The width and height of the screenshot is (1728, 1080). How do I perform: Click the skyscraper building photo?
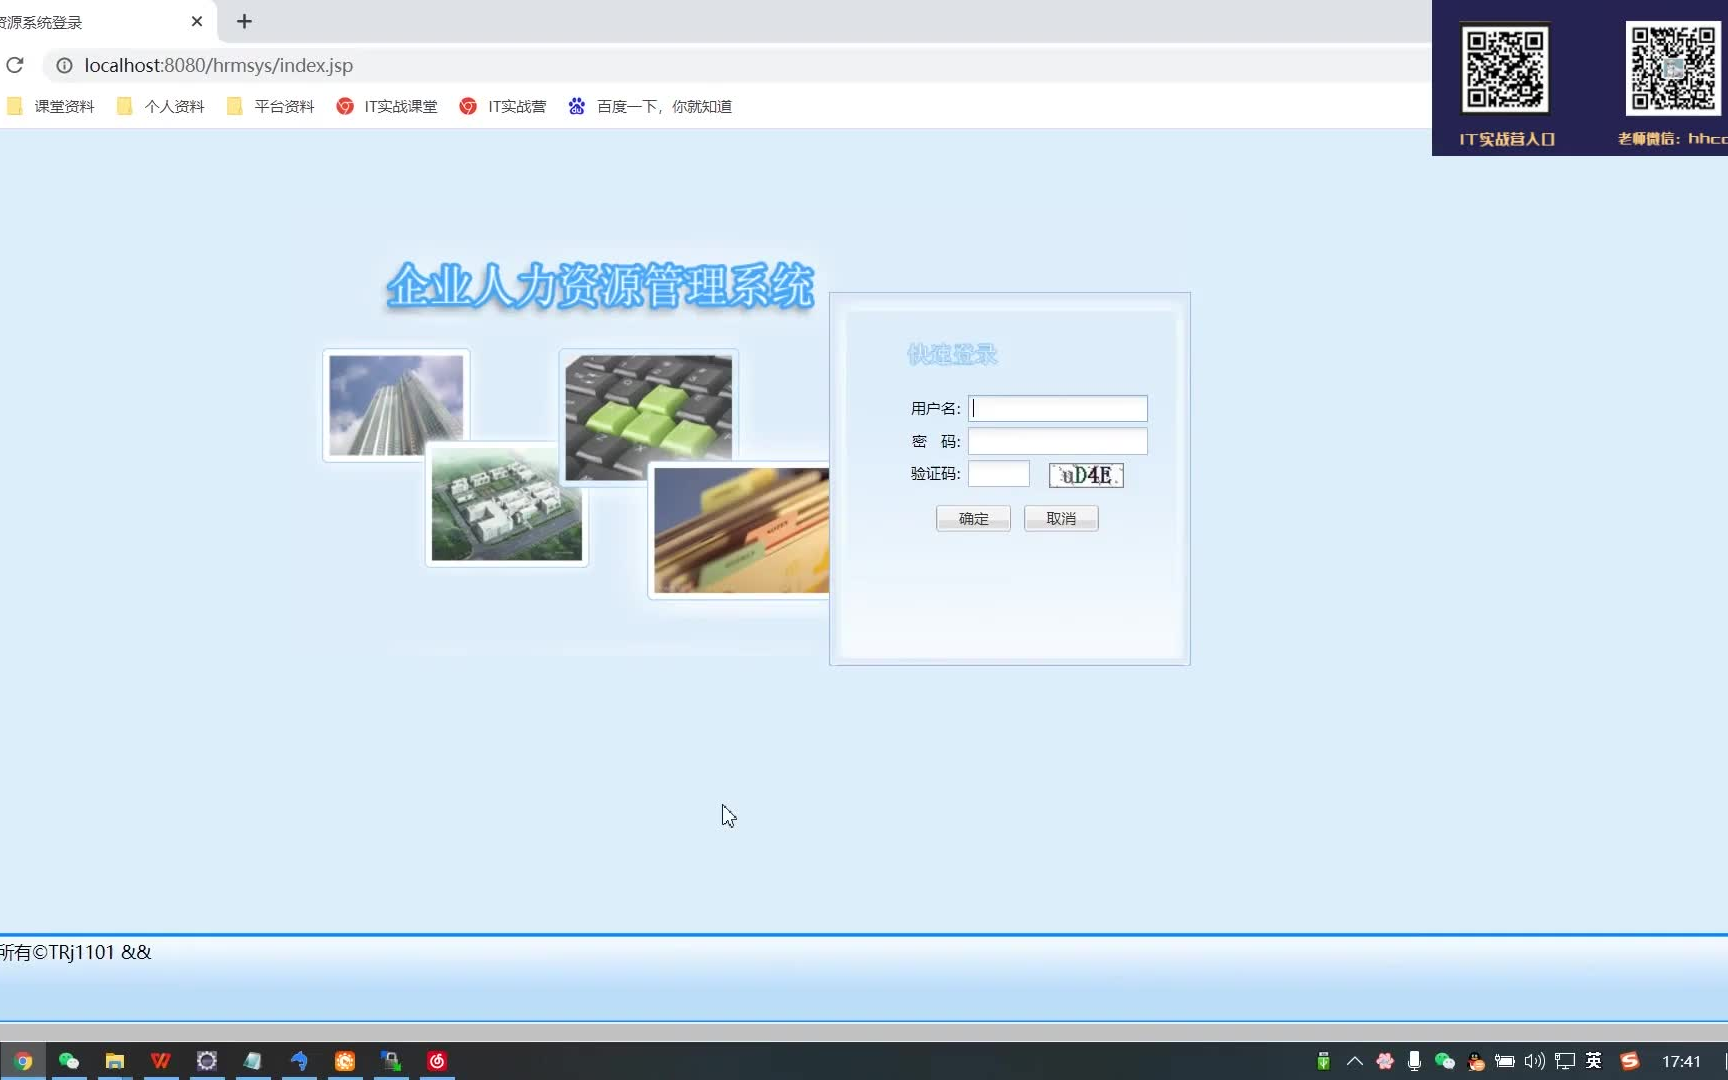(x=396, y=405)
